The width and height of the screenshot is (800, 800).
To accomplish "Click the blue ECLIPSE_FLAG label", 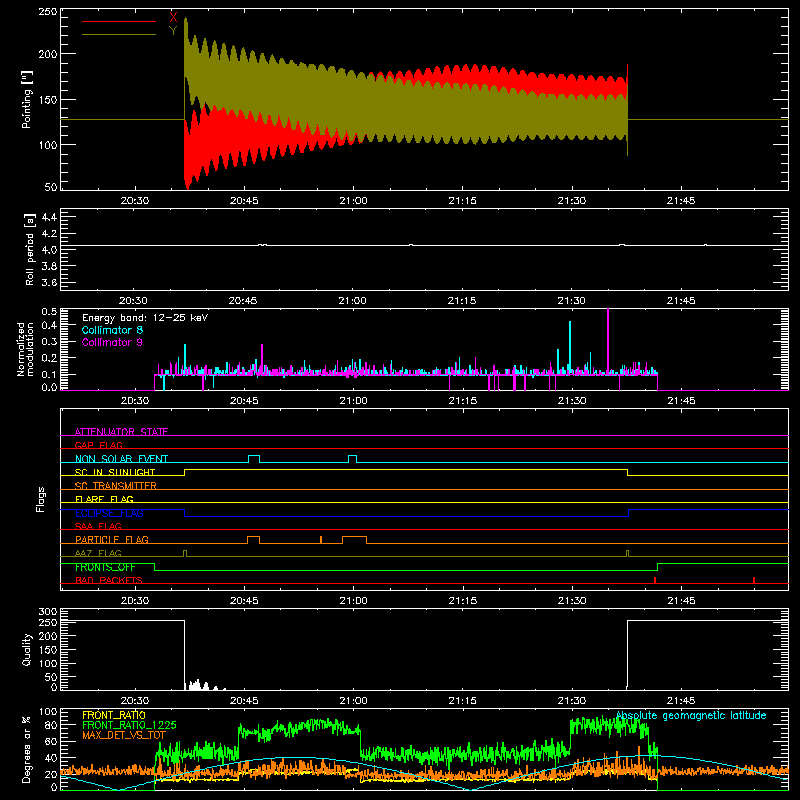I will (x=109, y=513).
